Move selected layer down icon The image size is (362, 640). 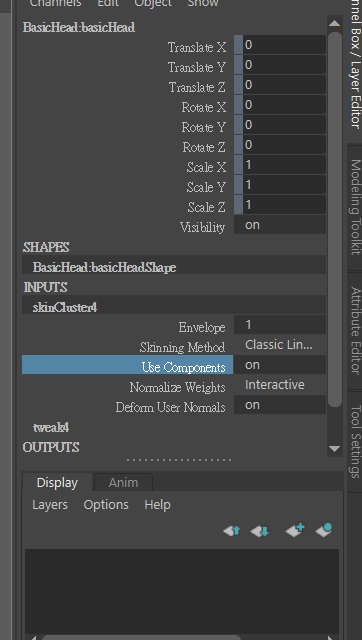[x=260, y=531]
